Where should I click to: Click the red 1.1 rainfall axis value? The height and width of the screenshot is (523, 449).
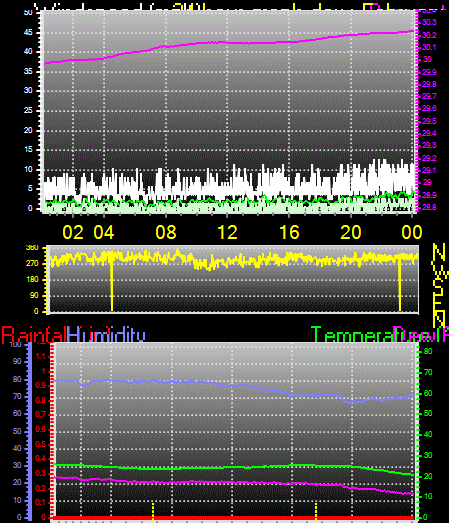click(41, 357)
